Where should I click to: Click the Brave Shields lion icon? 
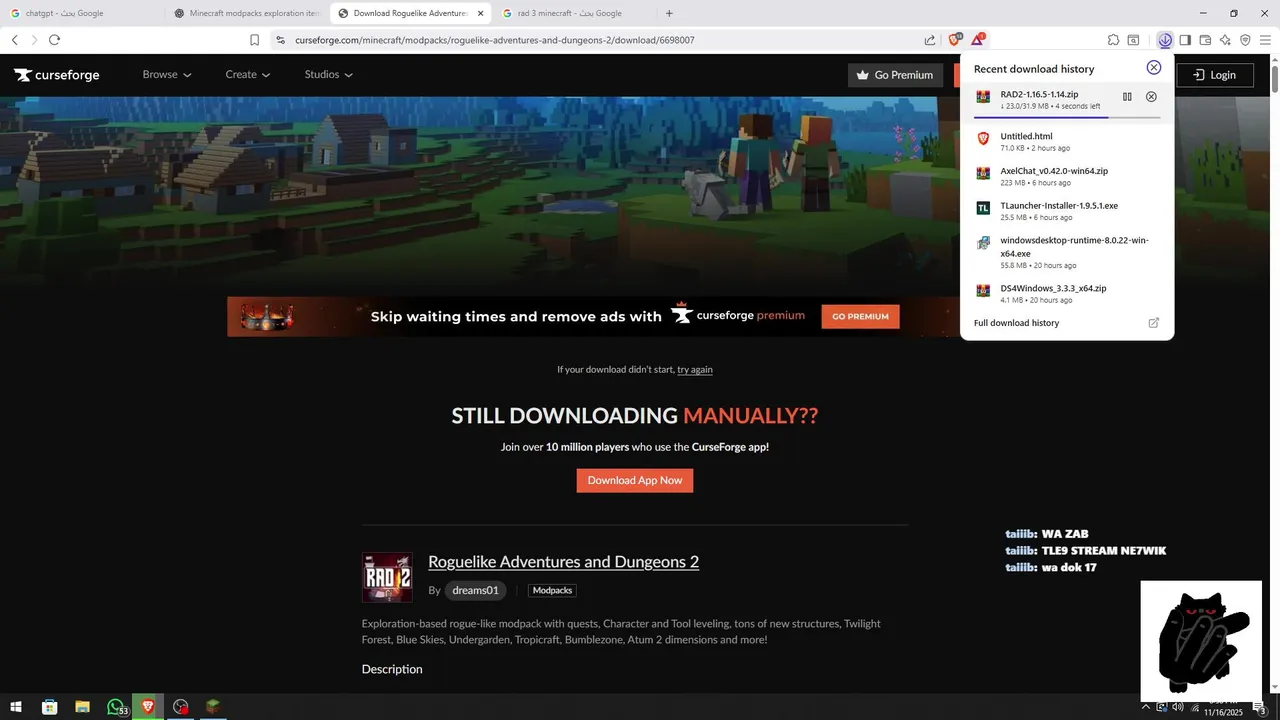click(955, 40)
